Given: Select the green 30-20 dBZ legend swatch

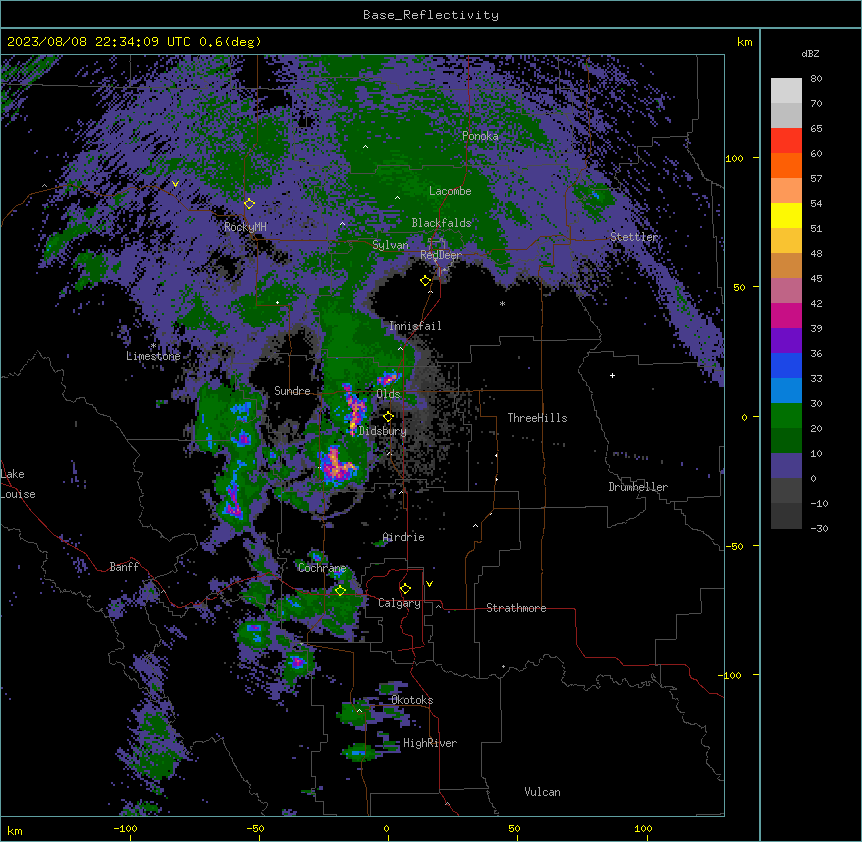Looking at the screenshot, I should (x=786, y=416).
